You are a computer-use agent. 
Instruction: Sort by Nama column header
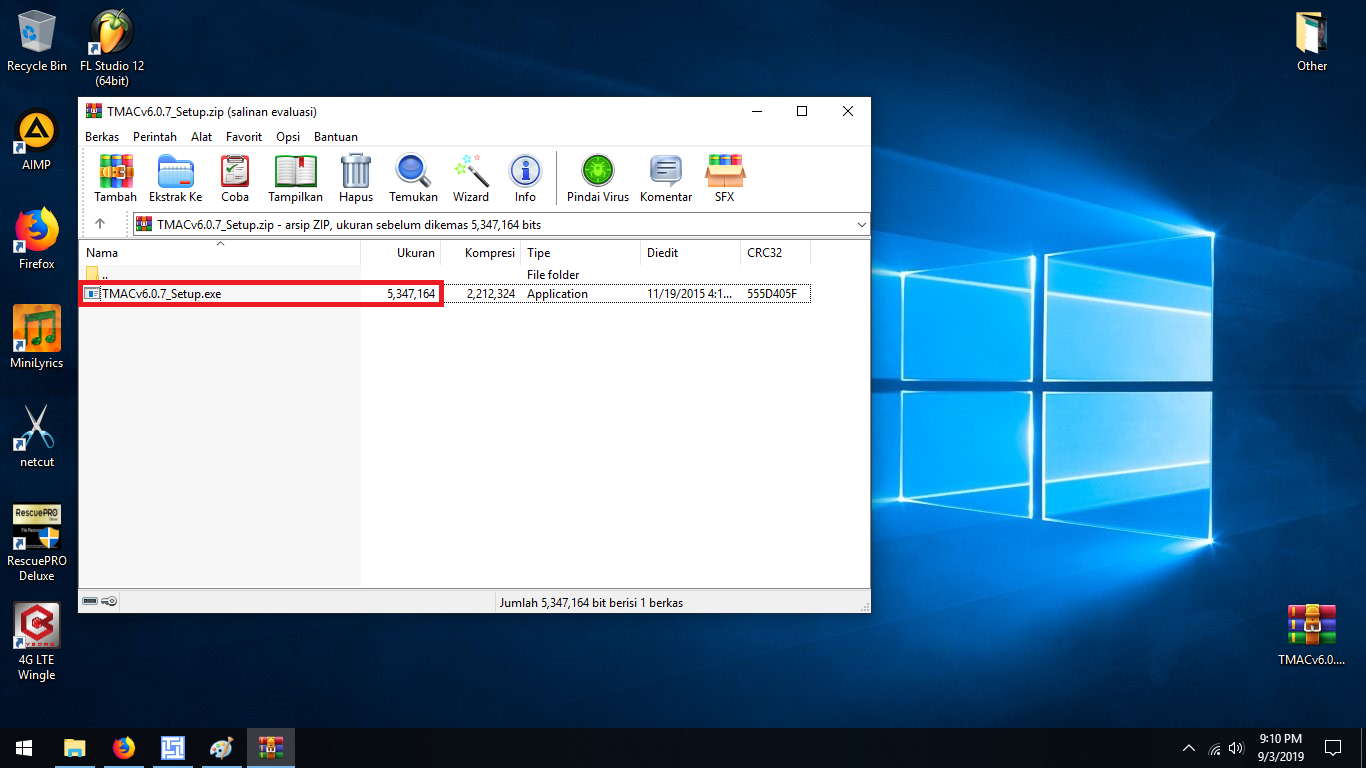coord(220,253)
